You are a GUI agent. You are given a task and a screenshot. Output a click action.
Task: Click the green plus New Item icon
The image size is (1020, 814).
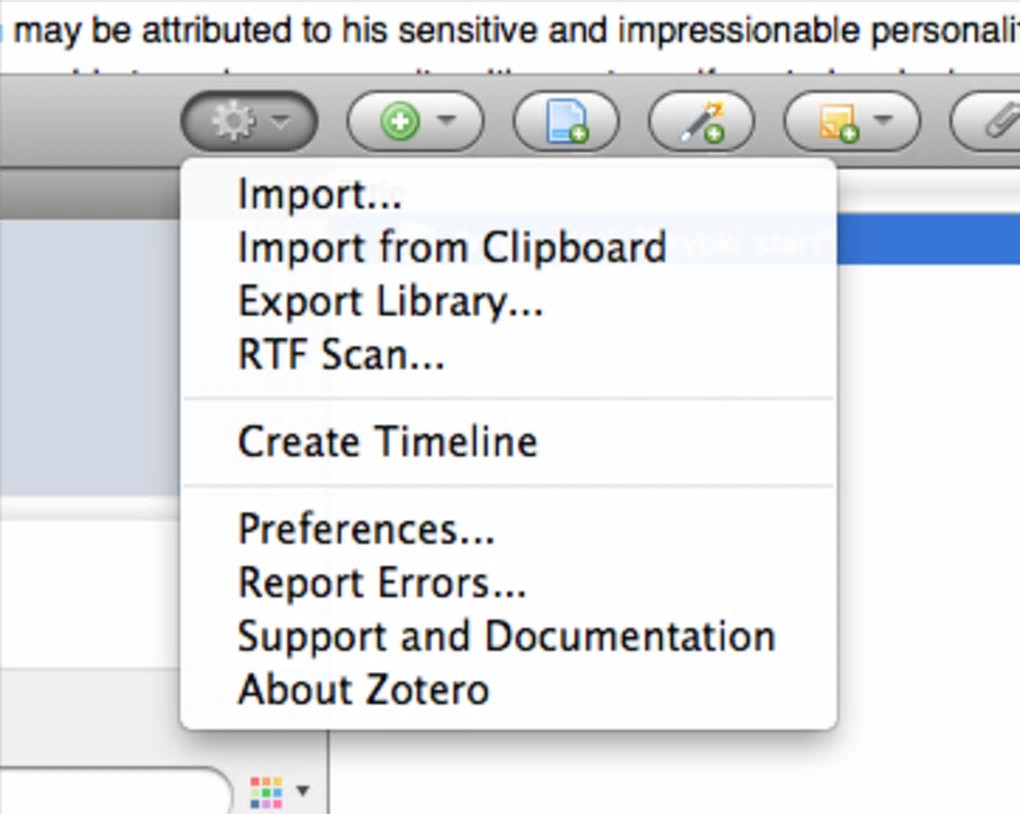(400, 123)
